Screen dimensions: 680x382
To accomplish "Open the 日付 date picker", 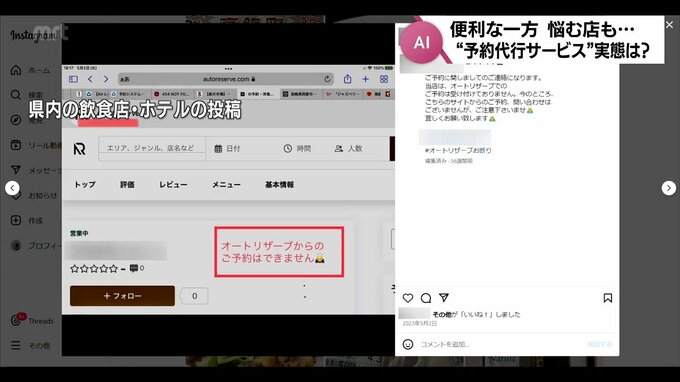I will pos(227,148).
